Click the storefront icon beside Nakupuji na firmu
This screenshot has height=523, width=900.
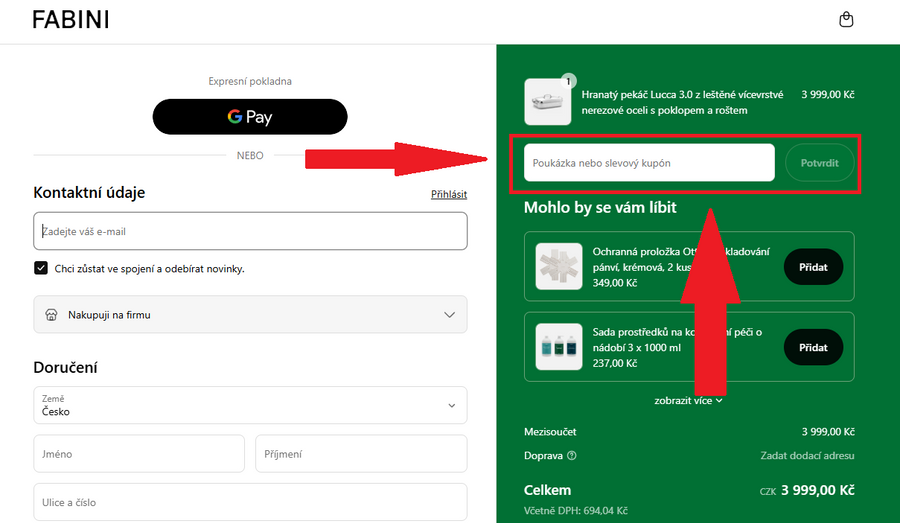click(x=51, y=315)
